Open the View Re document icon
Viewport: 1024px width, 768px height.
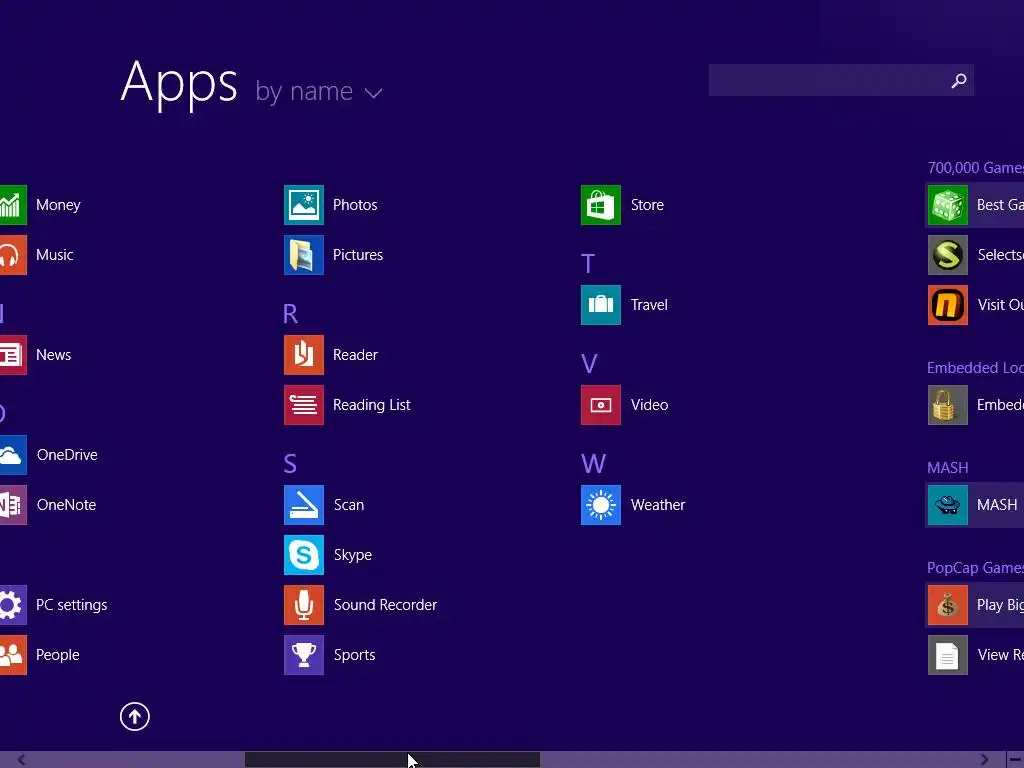point(948,655)
